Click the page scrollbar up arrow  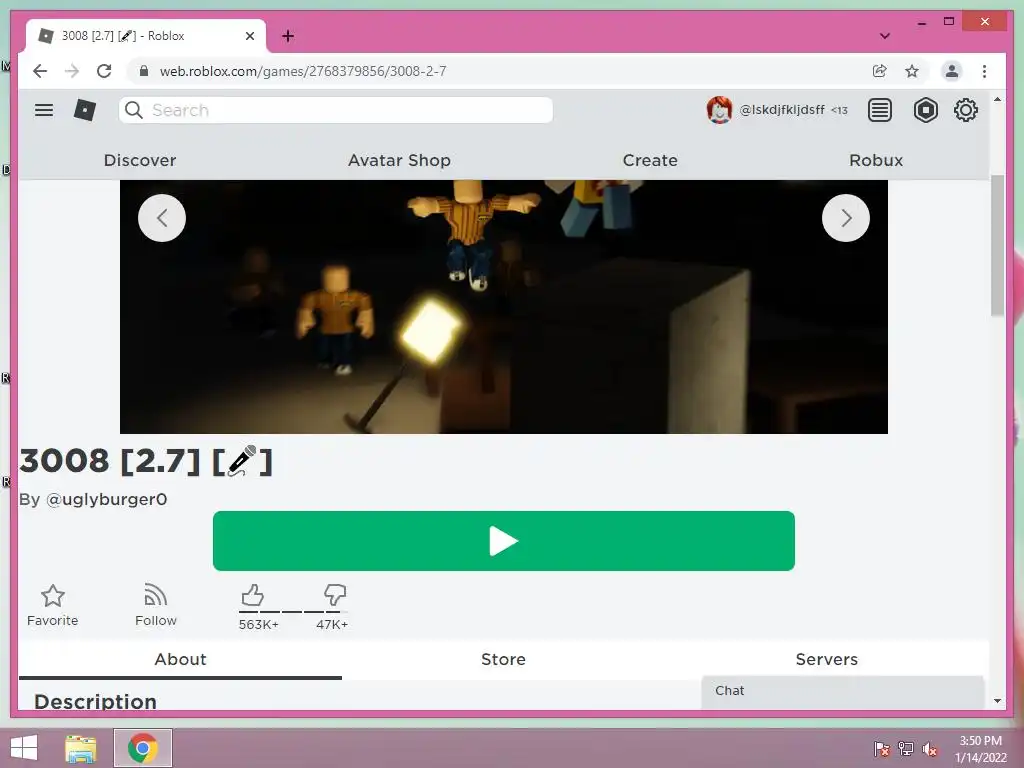pyautogui.click(x=997, y=99)
